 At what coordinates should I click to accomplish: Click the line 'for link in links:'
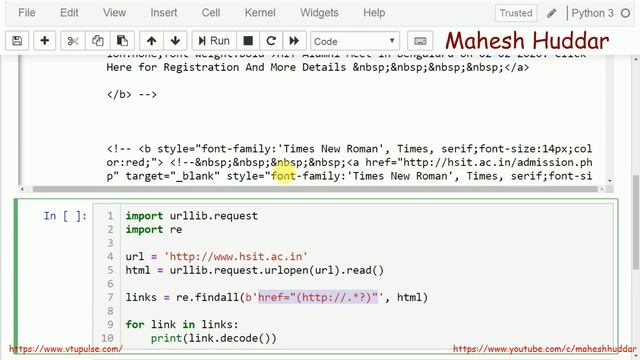(x=182, y=324)
